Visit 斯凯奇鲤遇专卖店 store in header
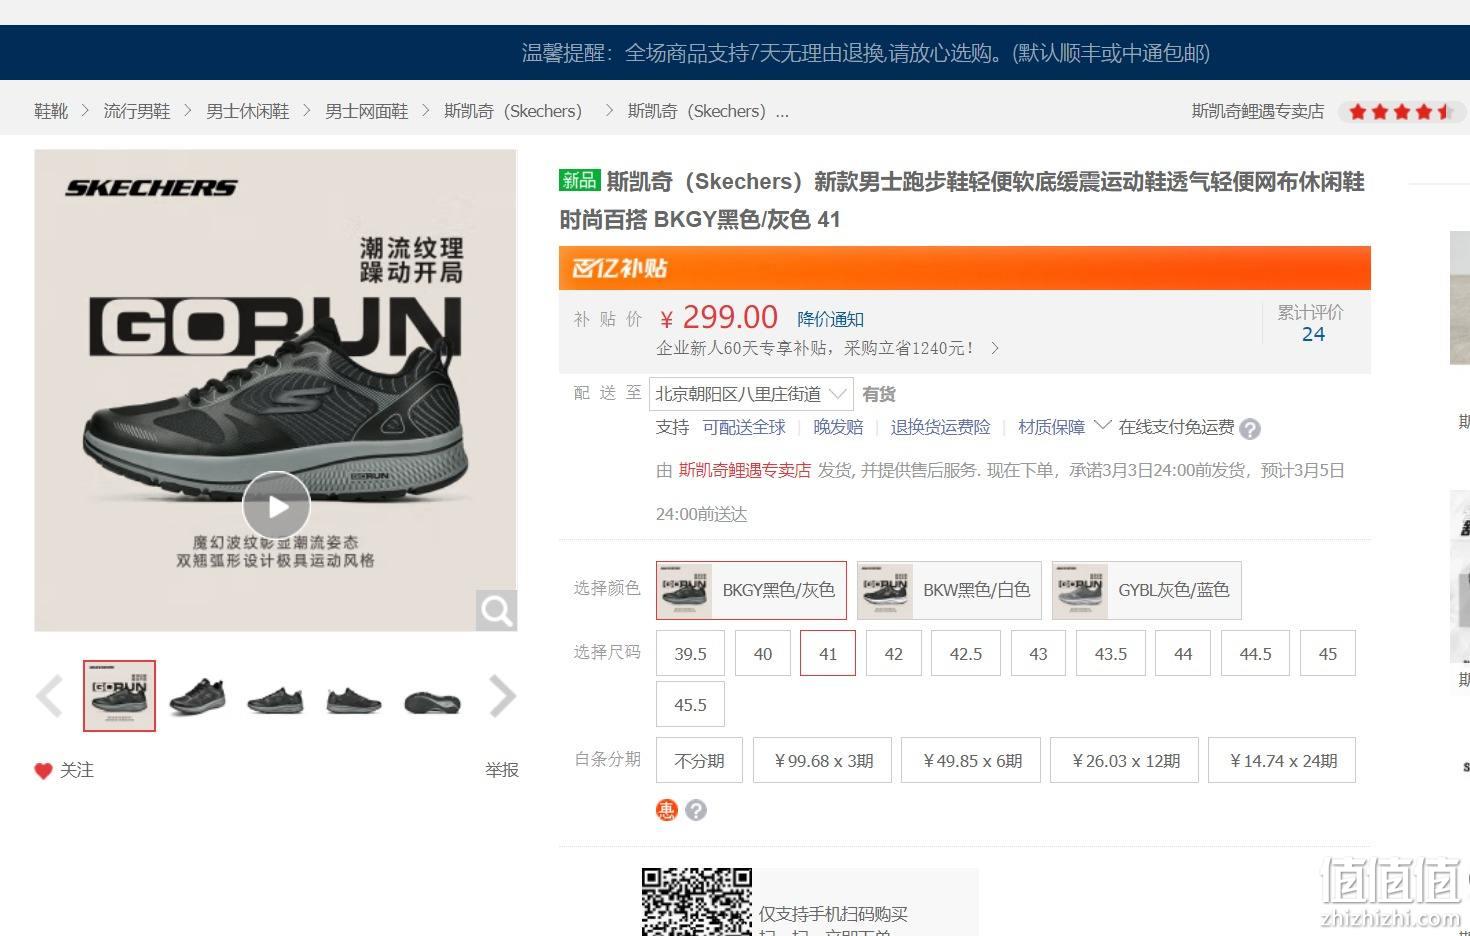Screen dimensions: 1470x936 pyautogui.click(x=1257, y=111)
